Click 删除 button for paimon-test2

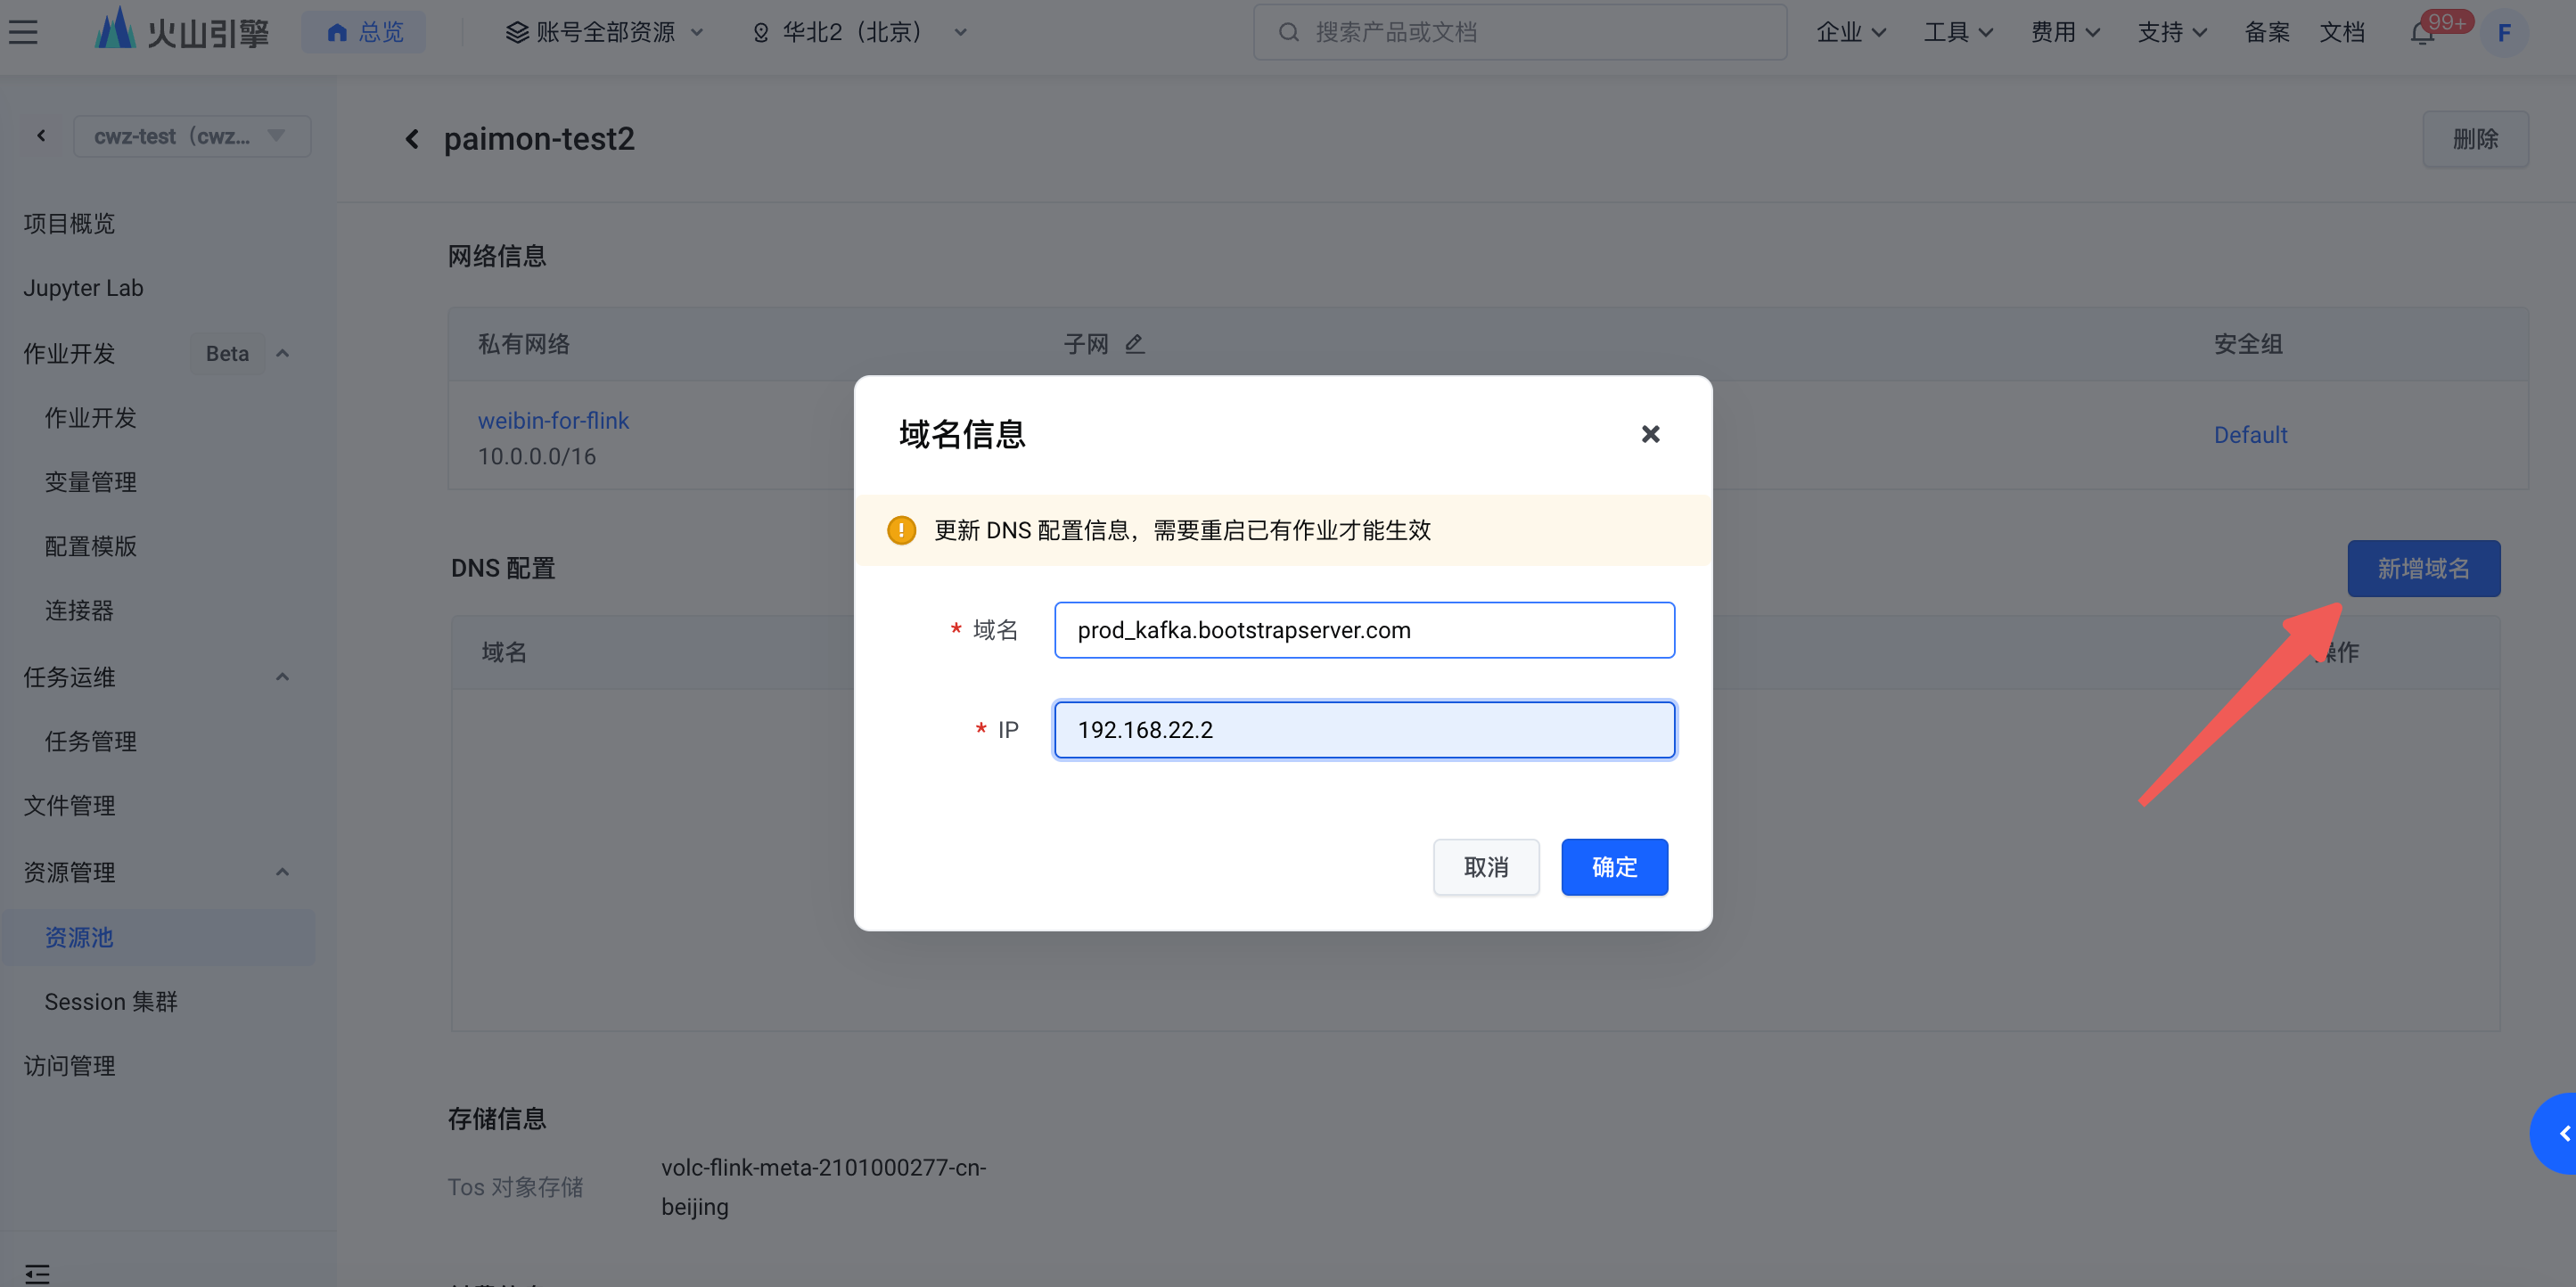coord(2475,139)
